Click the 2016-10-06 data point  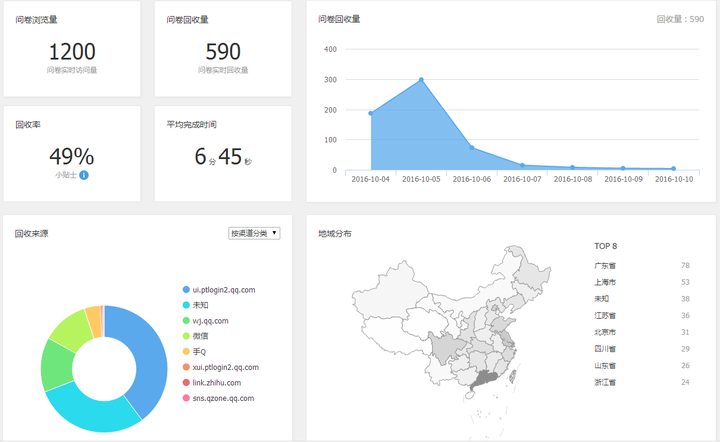click(472, 148)
